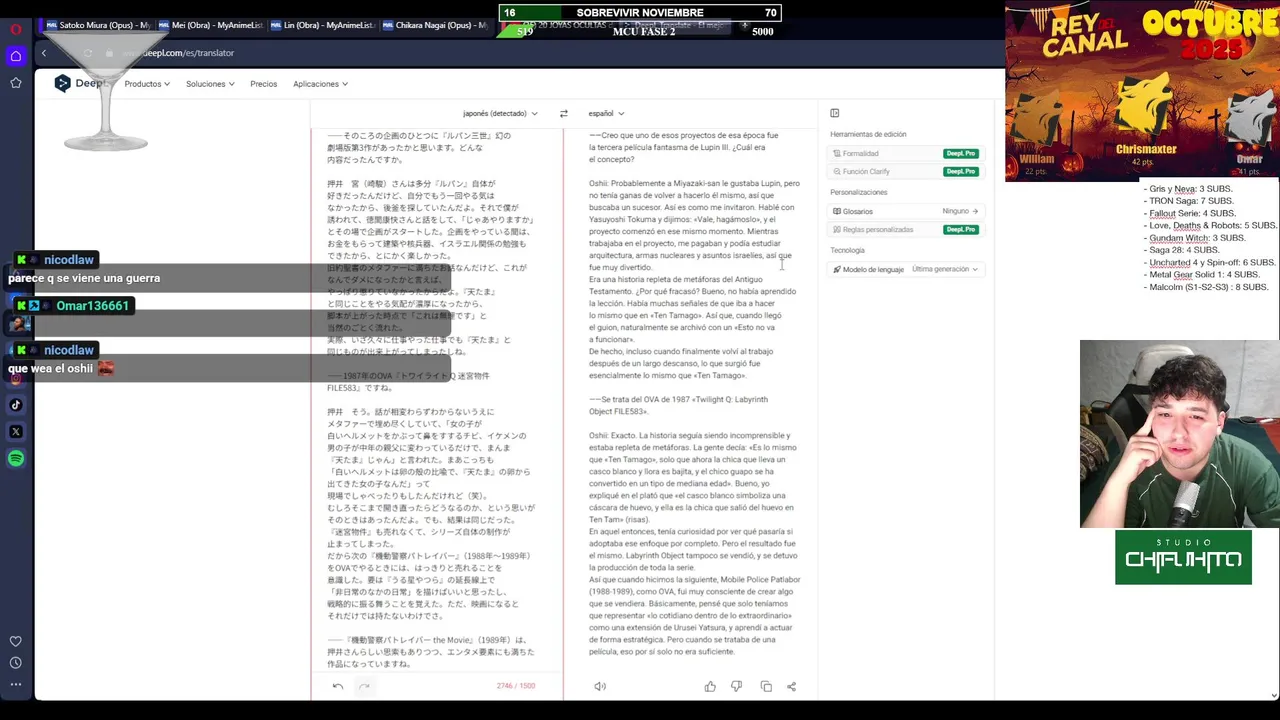Click 'TRON Saga: 7 SUBS.' list entry
1280x720 pixels.
pyautogui.click(x=1191, y=201)
